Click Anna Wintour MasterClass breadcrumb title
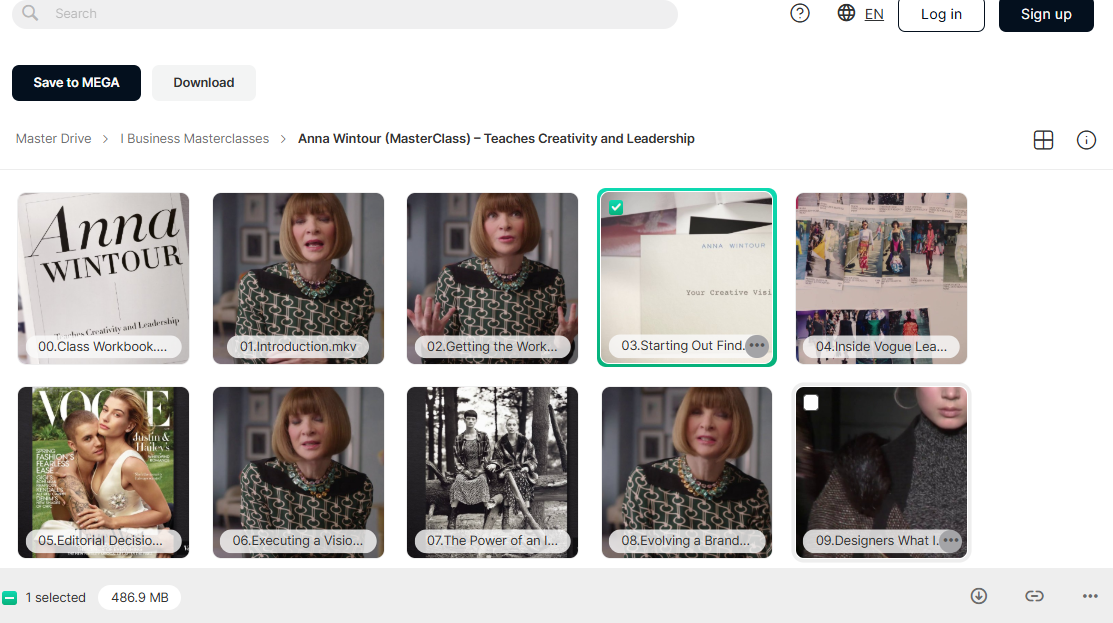1113x623 pixels. tap(496, 138)
